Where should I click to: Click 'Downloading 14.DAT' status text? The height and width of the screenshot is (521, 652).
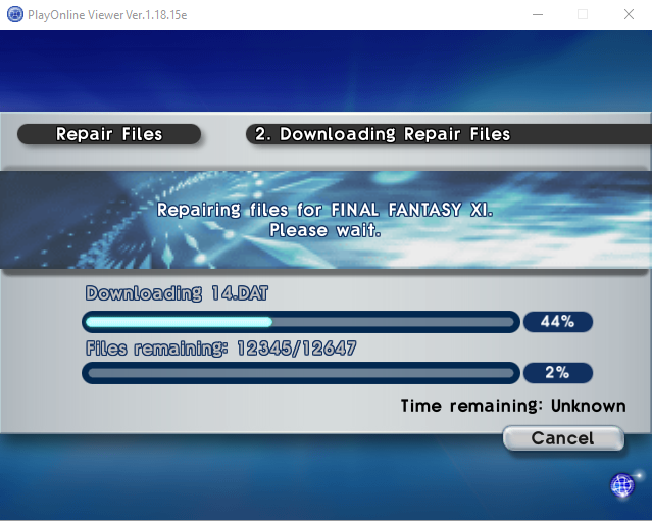[177, 294]
